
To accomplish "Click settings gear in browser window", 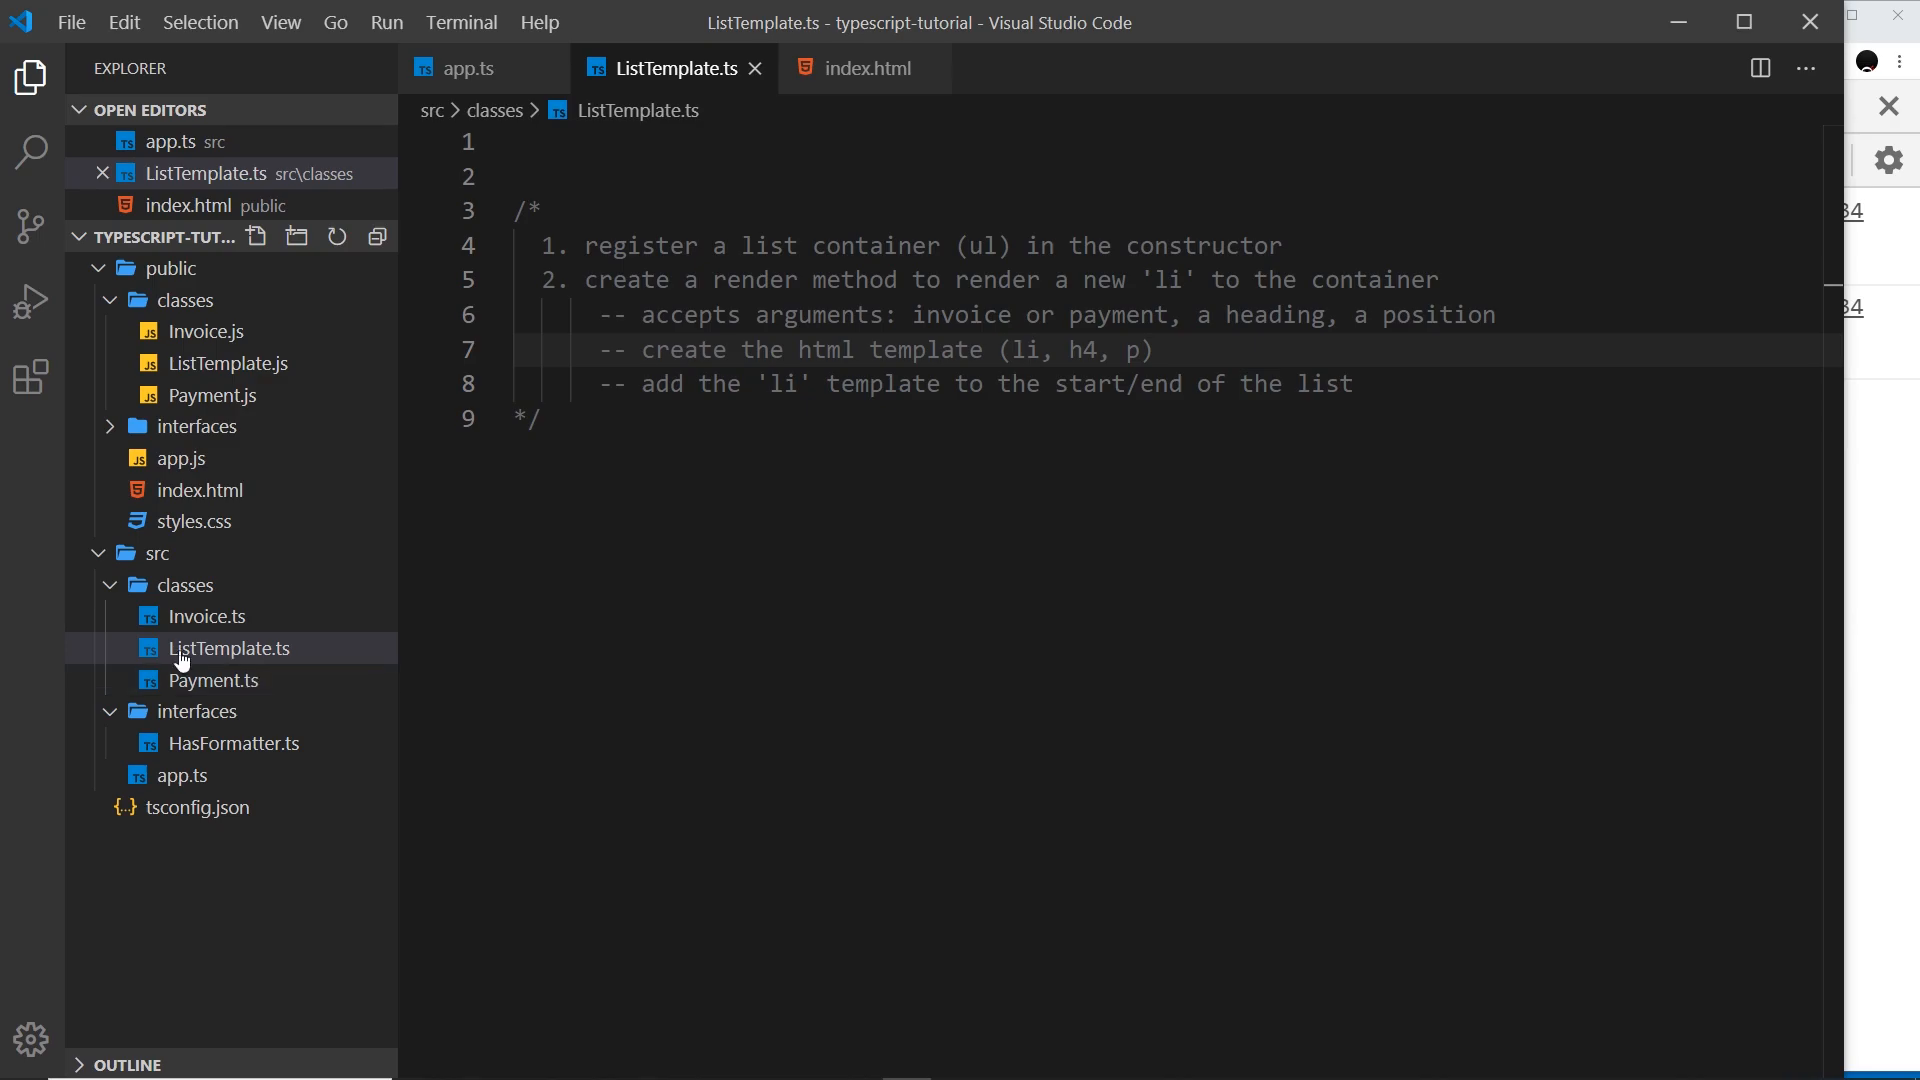I will pyautogui.click(x=1889, y=160).
